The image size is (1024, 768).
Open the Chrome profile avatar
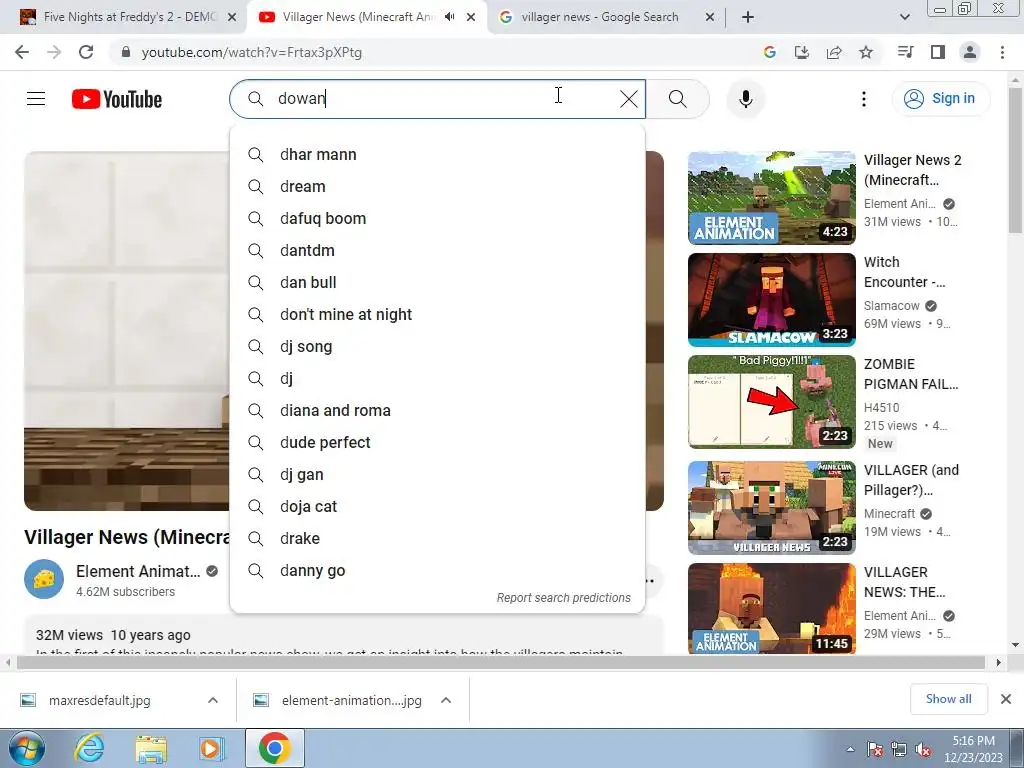click(x=970, y=52)
